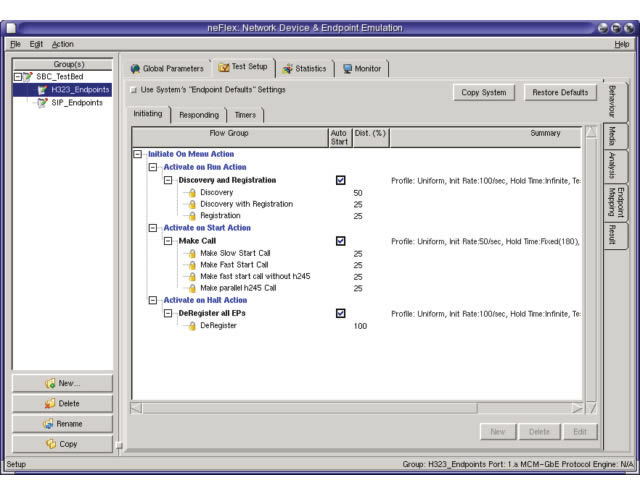640x496 pixels.
Task: Click lock icon beside Make Fast Start Call
Action: 192,265
